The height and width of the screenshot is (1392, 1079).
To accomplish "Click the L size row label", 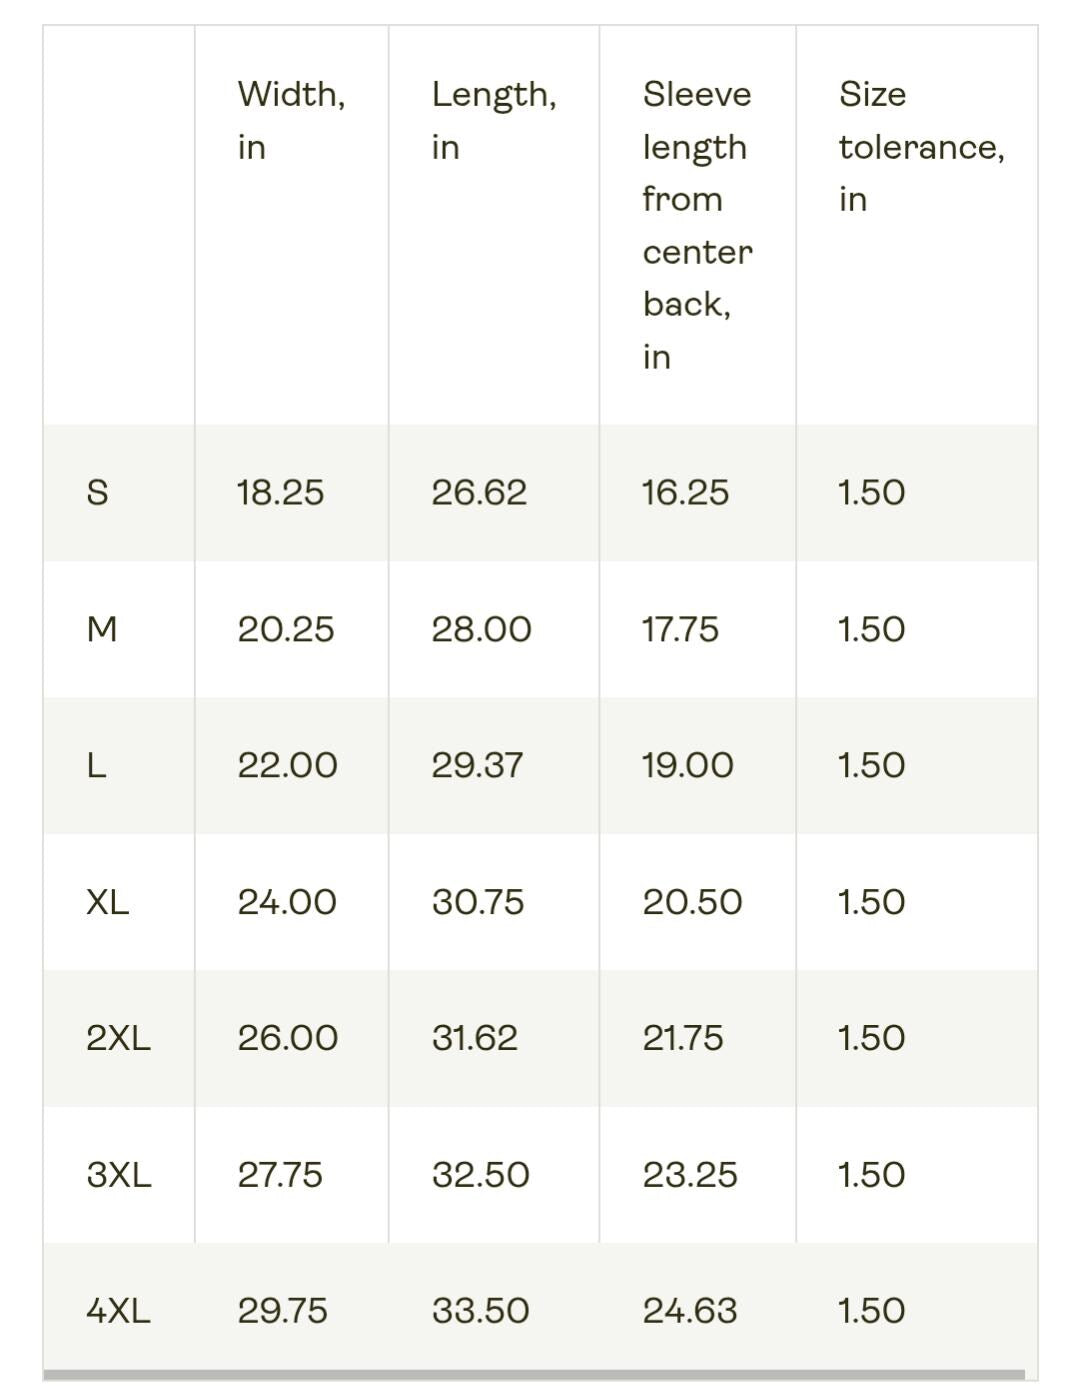I will pos(96,765).
